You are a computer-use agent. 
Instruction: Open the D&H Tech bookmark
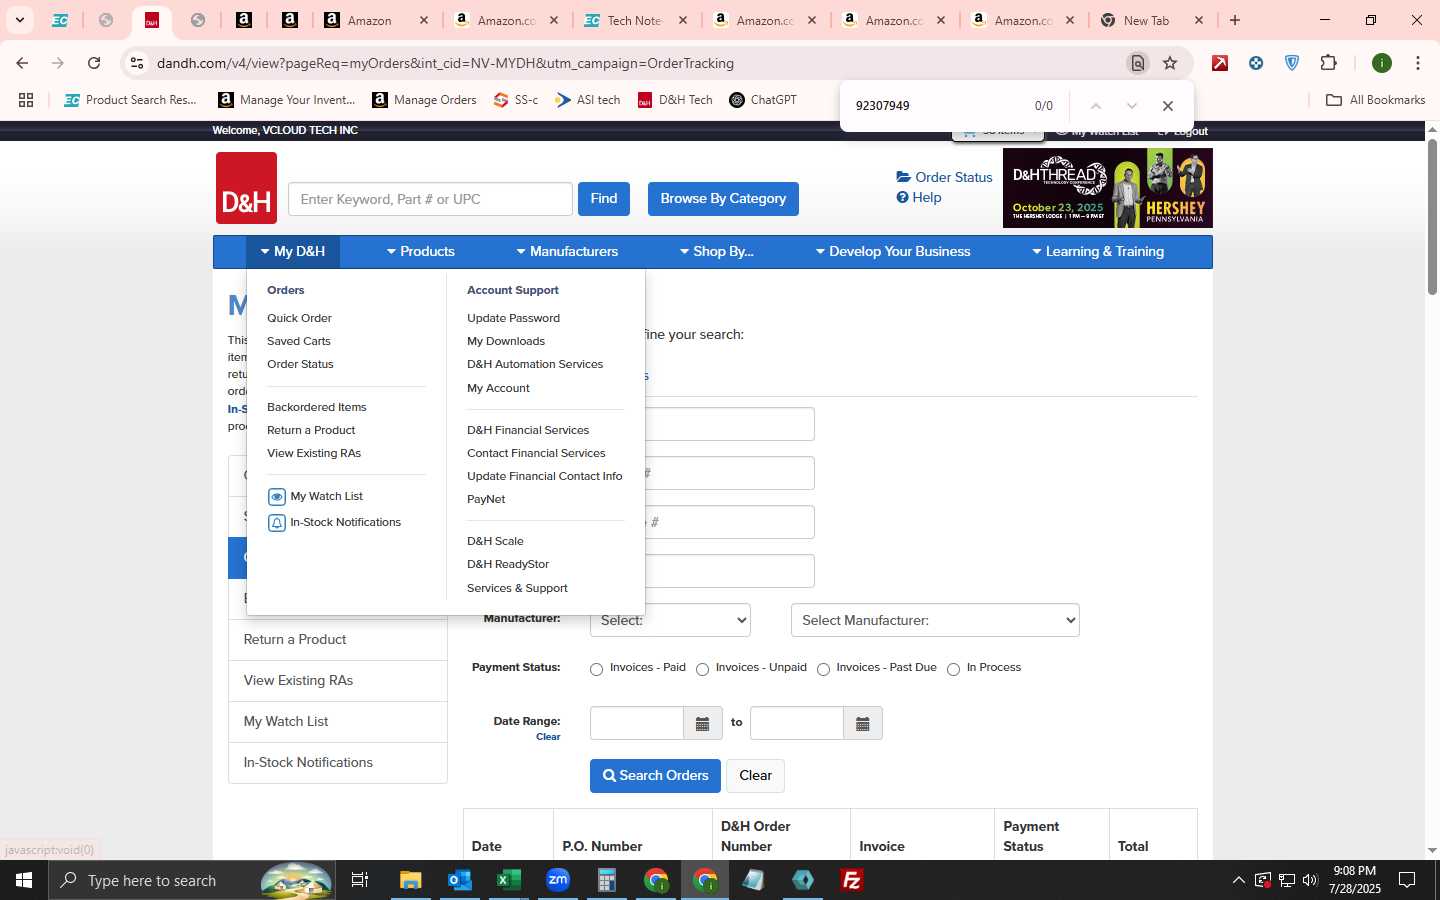coord(675,100)
